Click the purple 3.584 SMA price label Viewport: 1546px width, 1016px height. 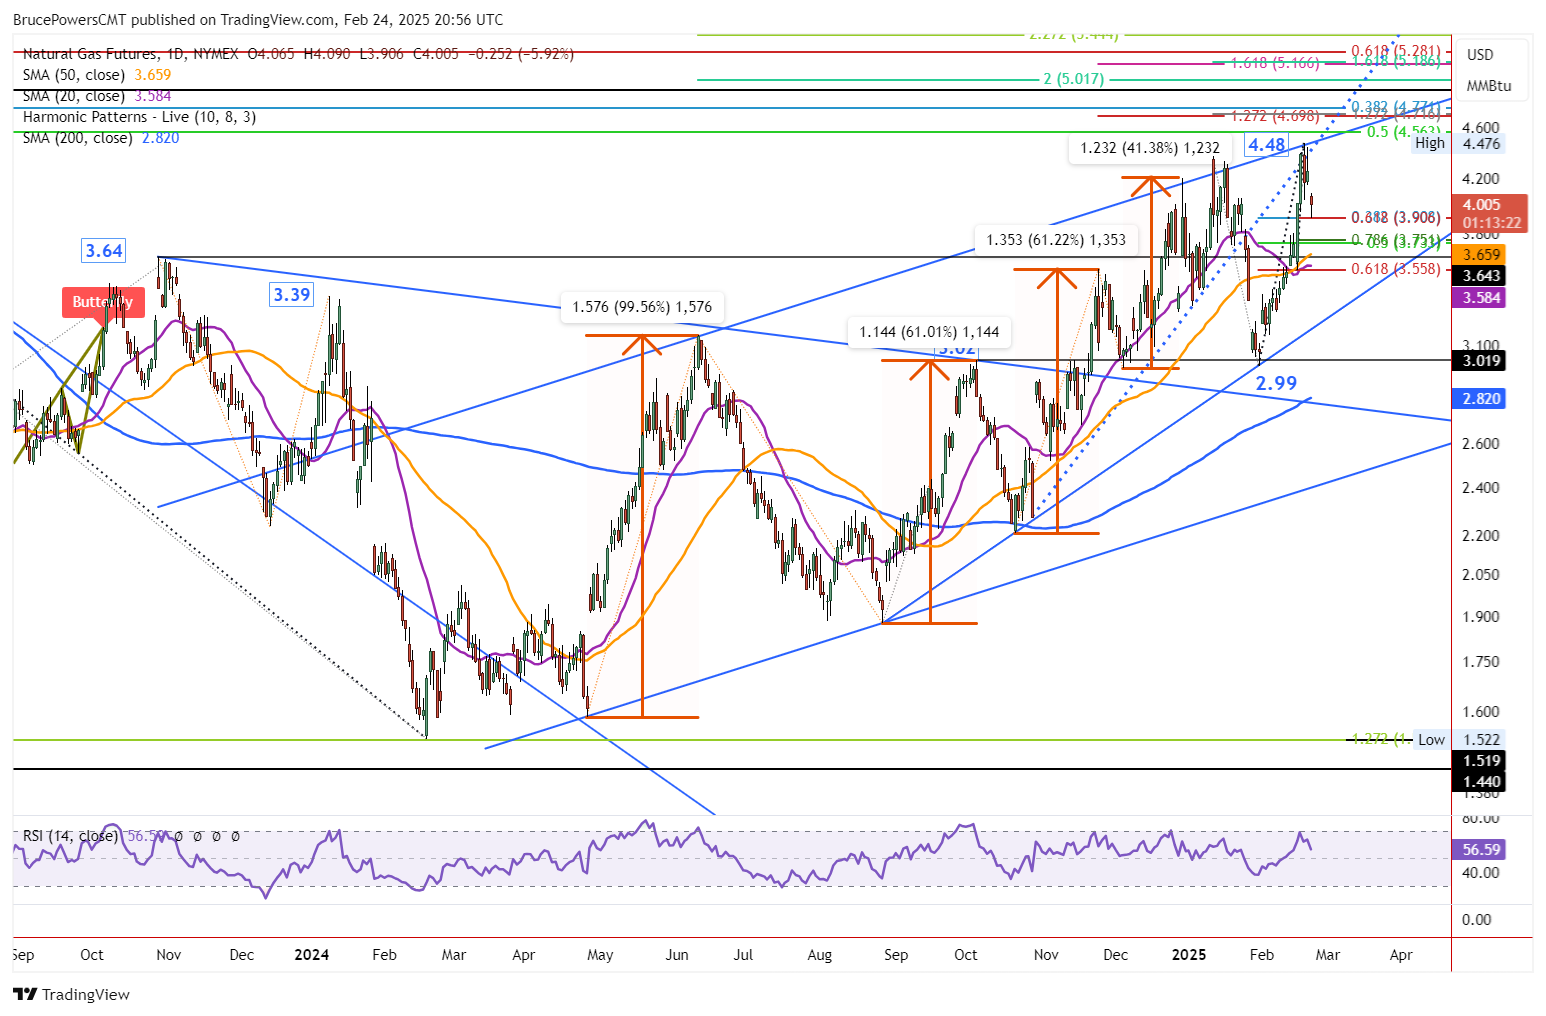click(x=1481, y=298)
